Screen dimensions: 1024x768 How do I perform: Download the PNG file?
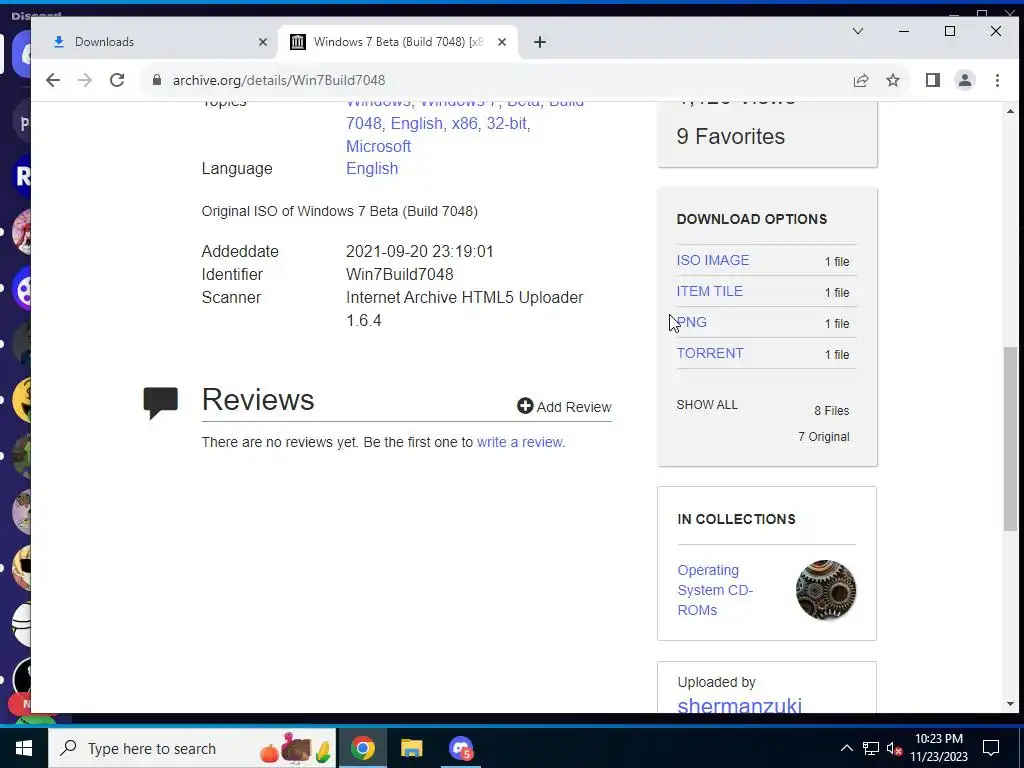click(x=692, y=322)
